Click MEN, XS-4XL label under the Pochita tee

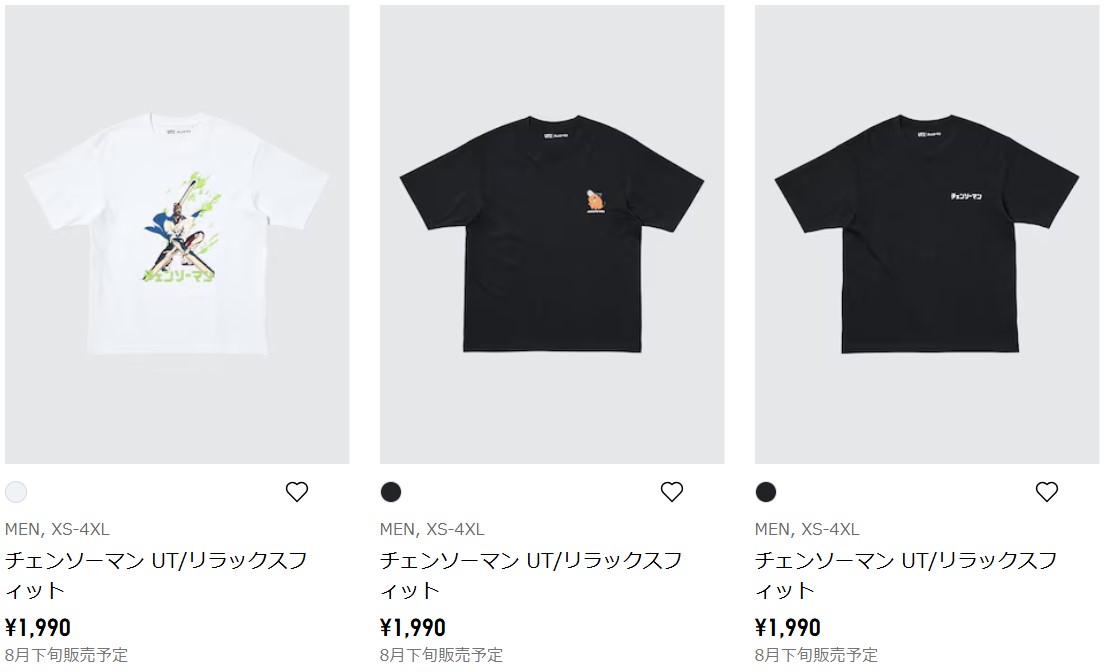tap(432, 529)
